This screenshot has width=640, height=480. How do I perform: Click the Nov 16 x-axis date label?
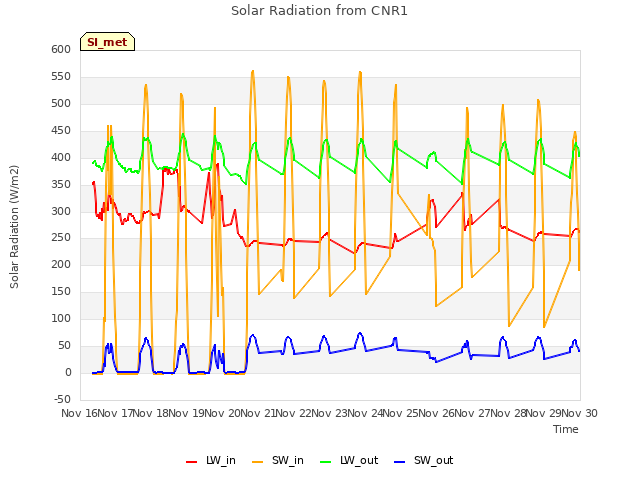79,413
